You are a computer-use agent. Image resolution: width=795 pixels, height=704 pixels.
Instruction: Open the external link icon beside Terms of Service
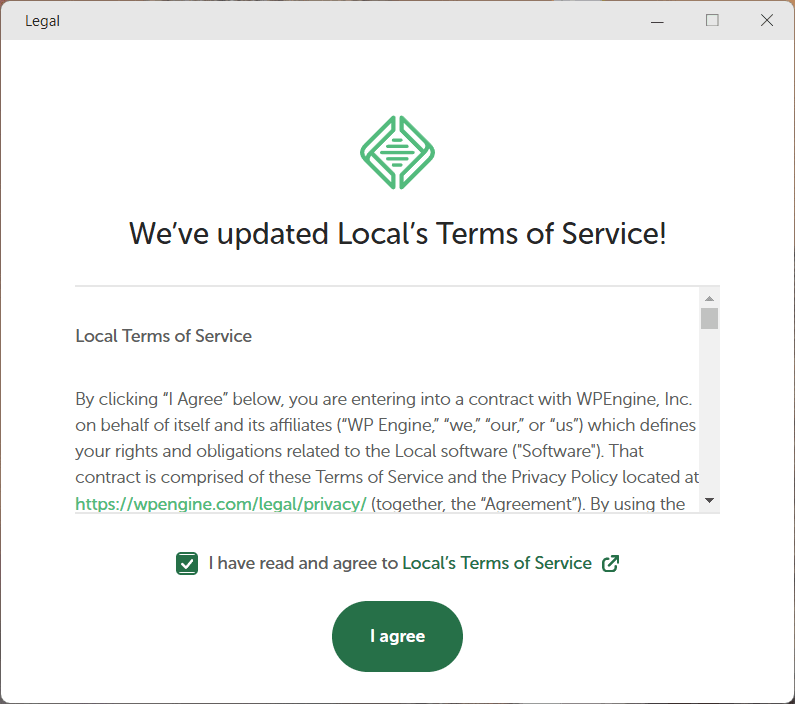click(x=610, y=564)
